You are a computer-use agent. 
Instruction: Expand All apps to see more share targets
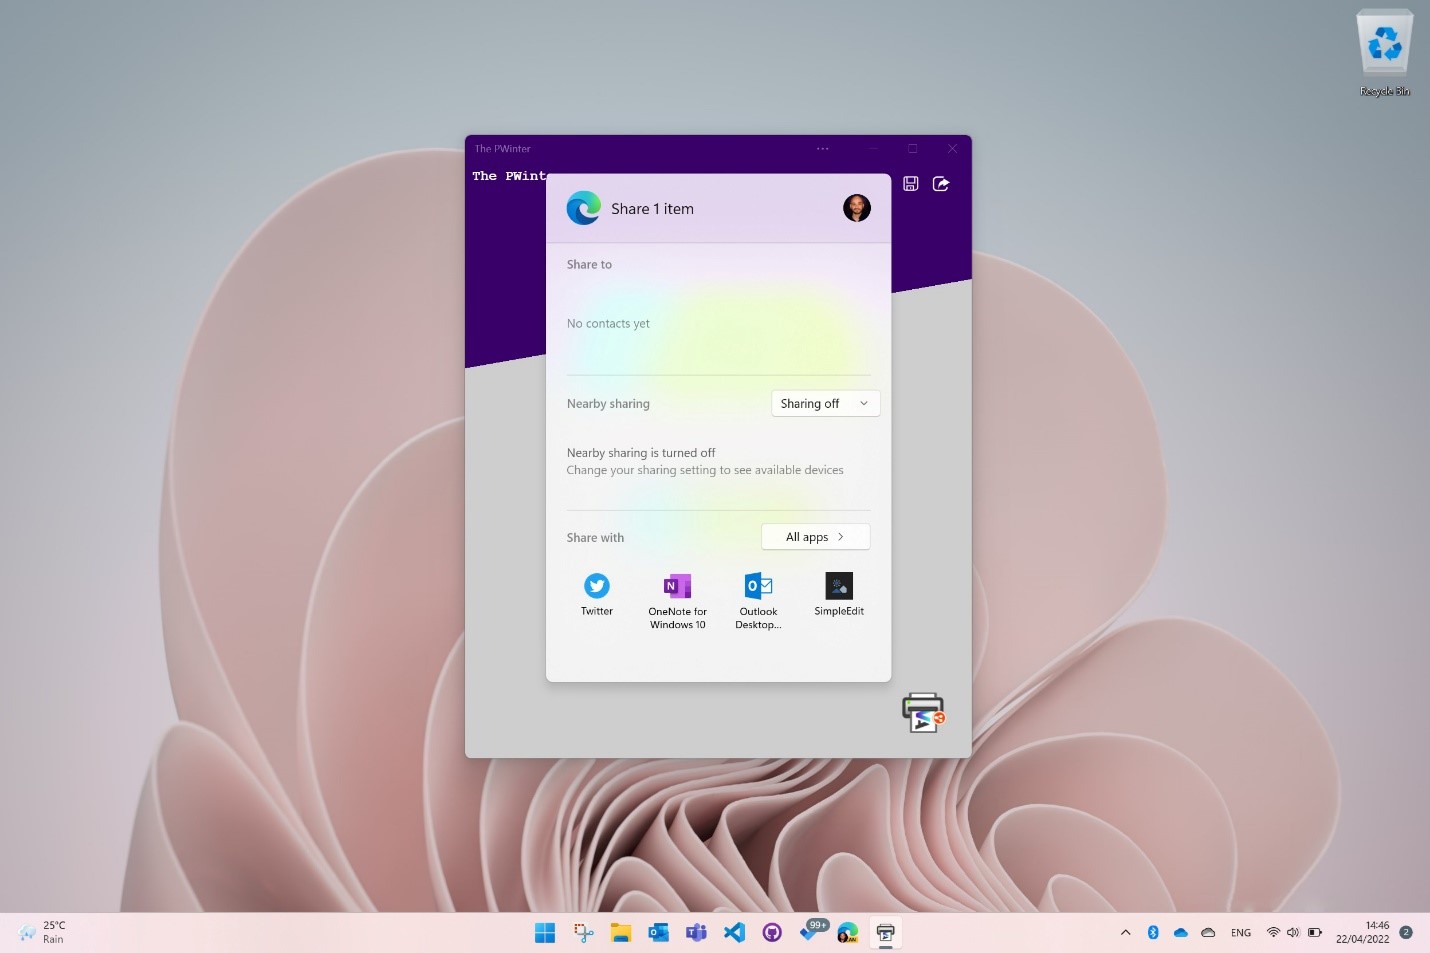[x=814, y=537]
